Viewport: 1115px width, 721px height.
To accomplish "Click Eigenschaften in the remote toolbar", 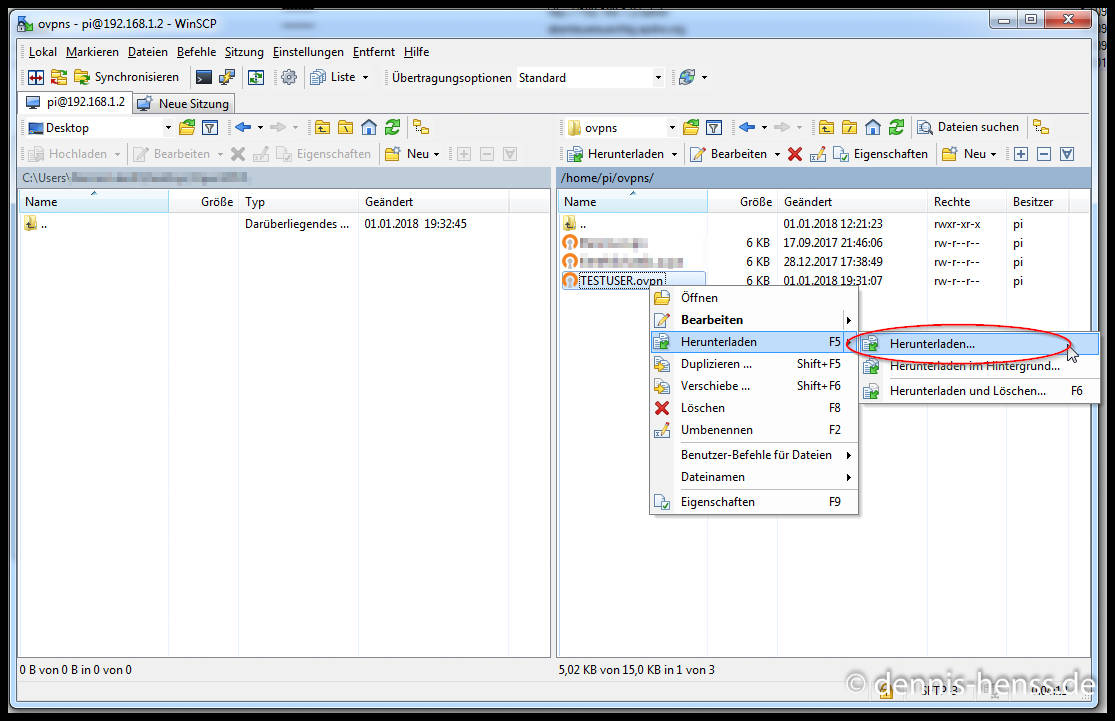I will click(x=880, y=154).
